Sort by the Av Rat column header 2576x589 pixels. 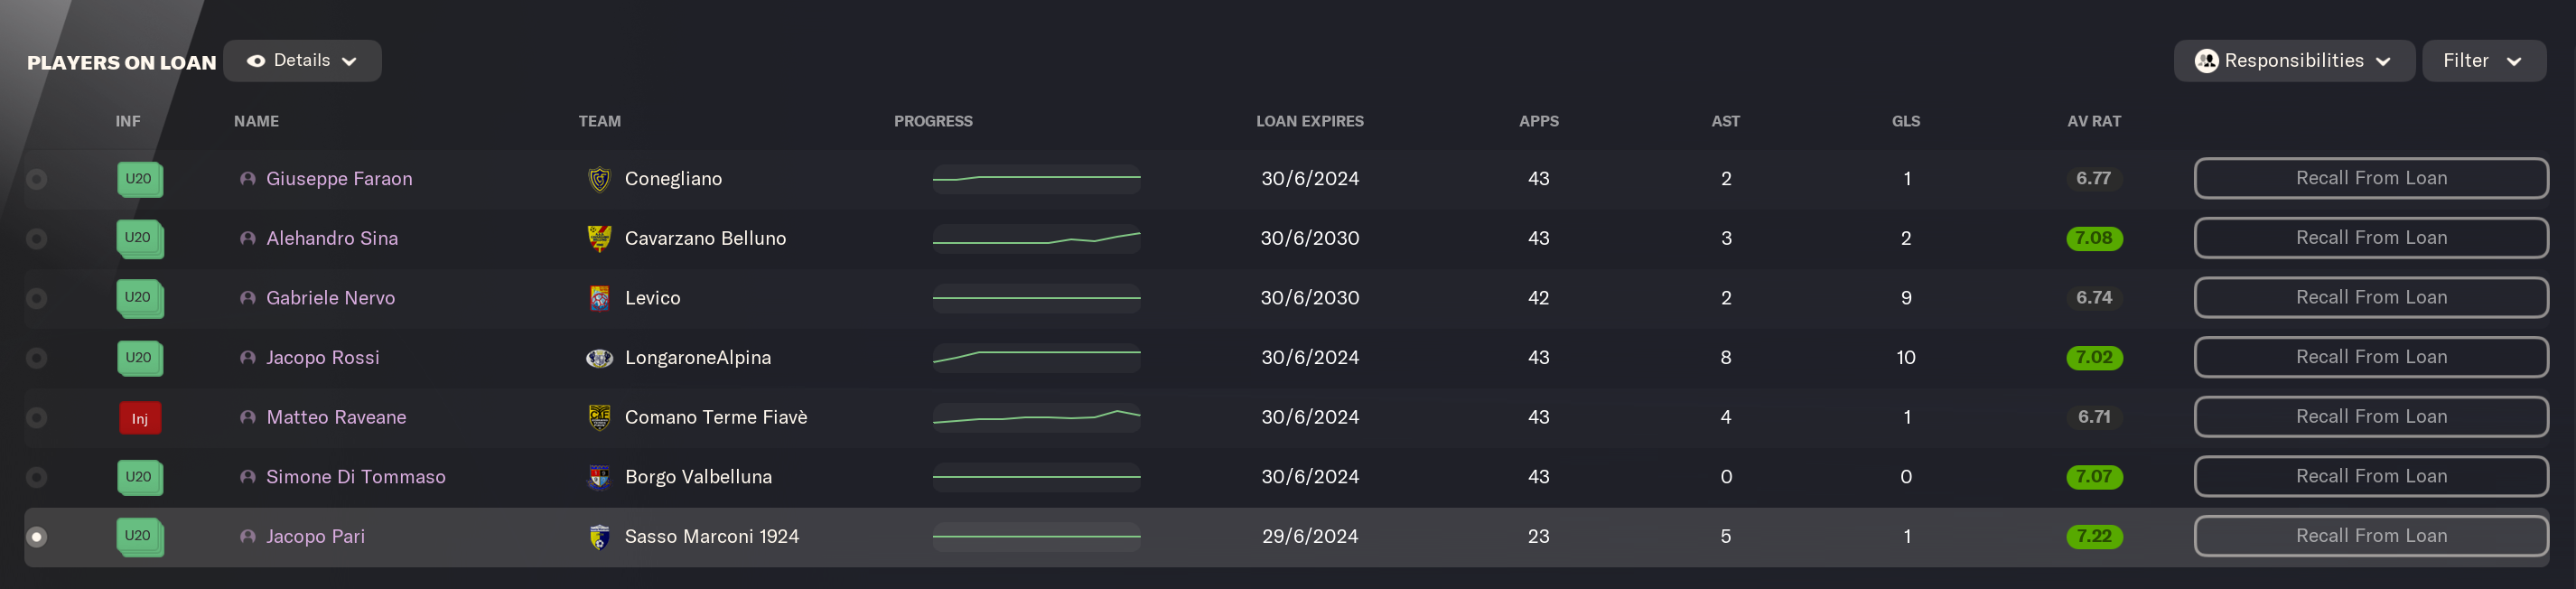coord(2093,121)
